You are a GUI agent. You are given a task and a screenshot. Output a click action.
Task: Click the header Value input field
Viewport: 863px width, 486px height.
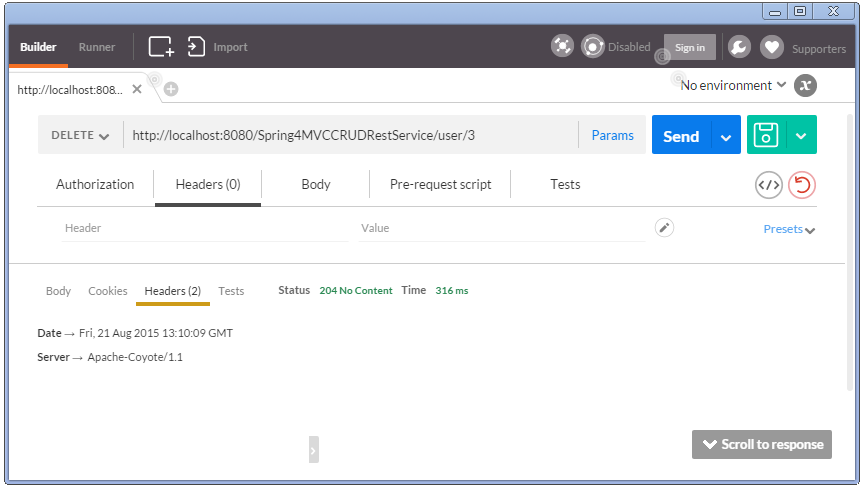pyautogui.click(x=502, y=228)
